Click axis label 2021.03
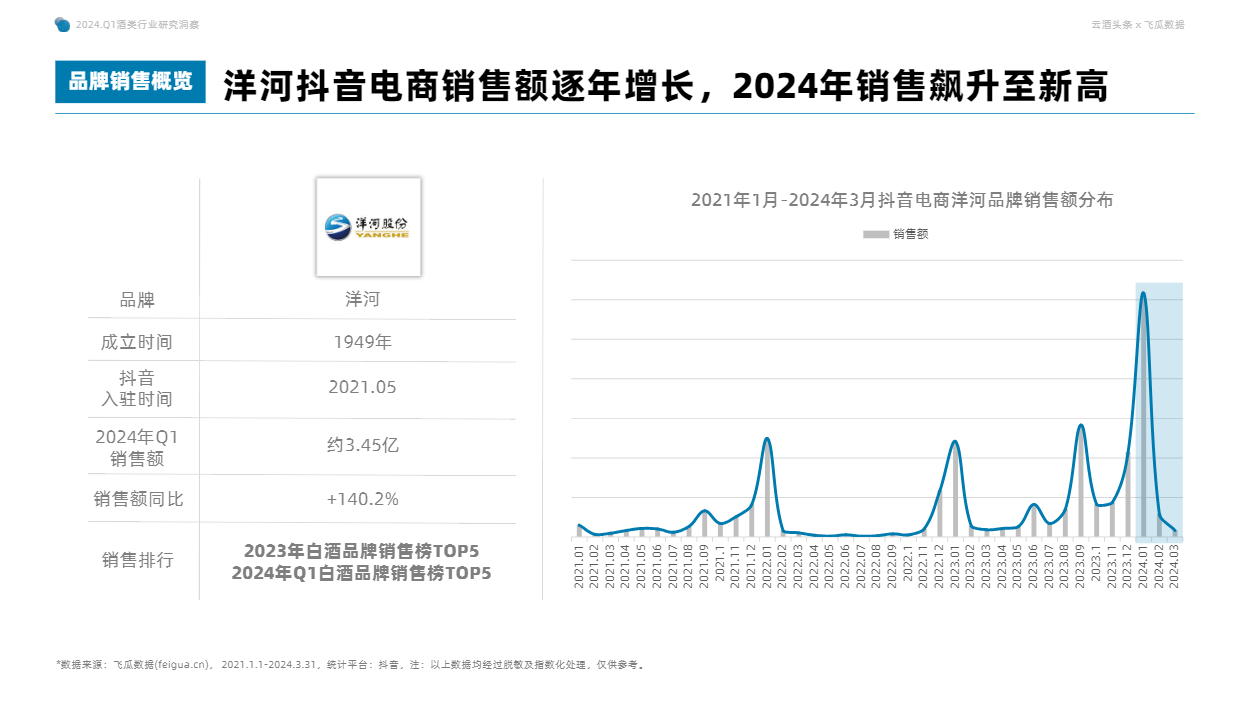This screenshot has height=703, width=1250. coord(611,566)
